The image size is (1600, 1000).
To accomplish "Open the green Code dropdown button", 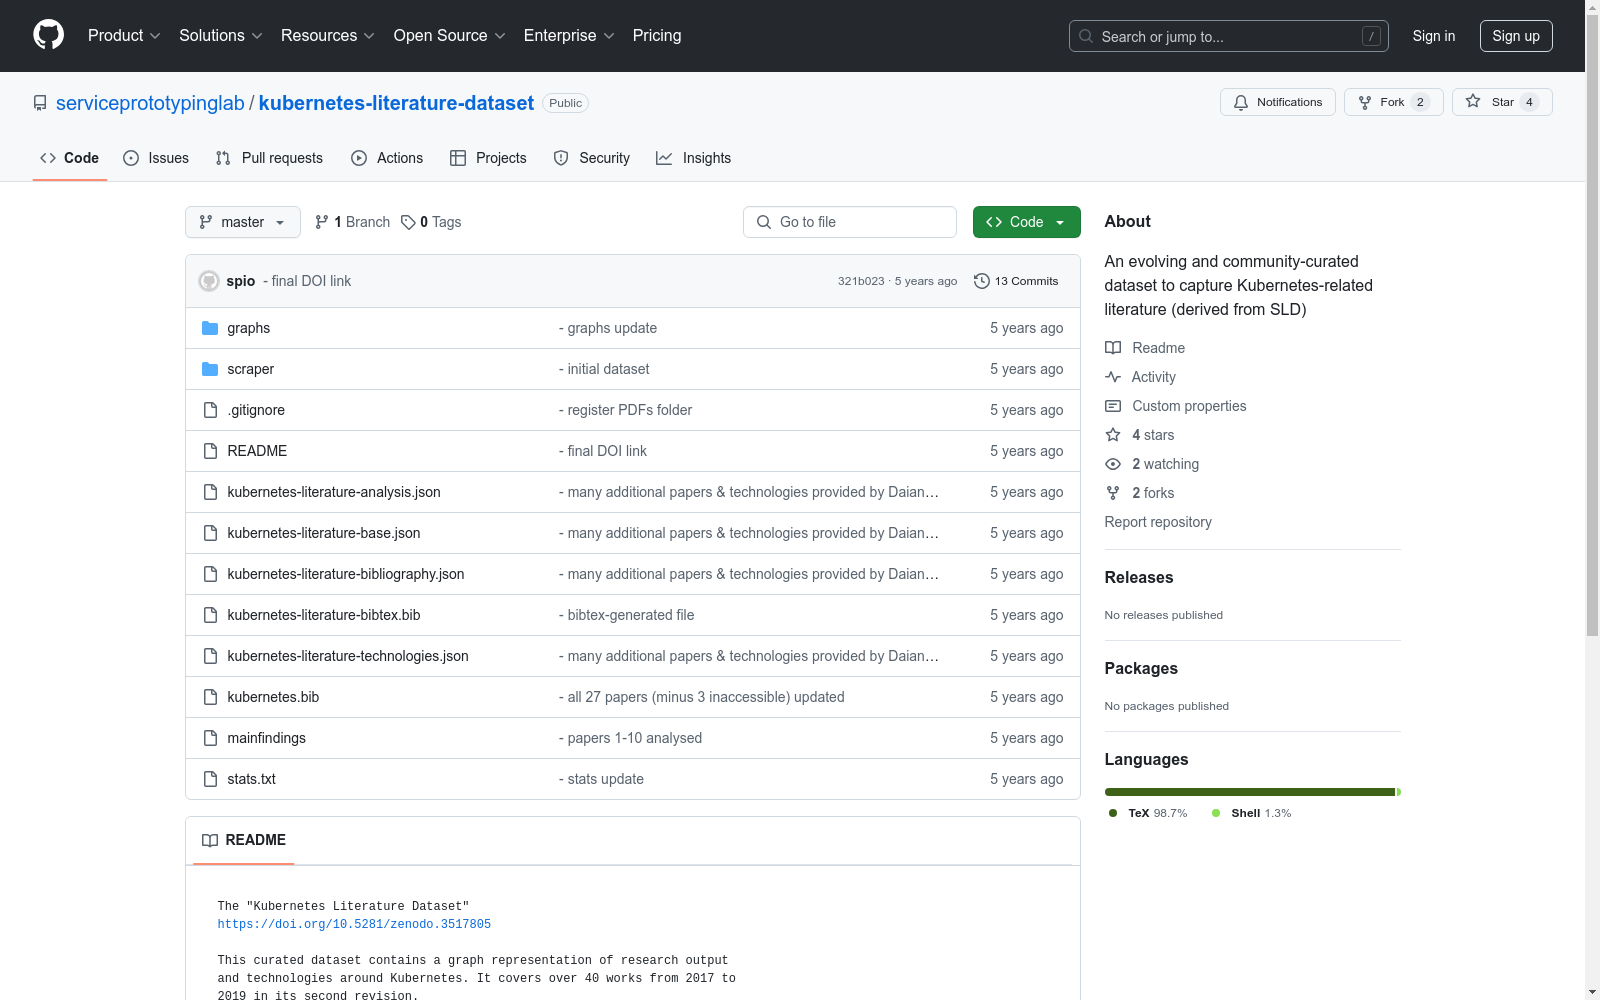I will point(1026,222).
